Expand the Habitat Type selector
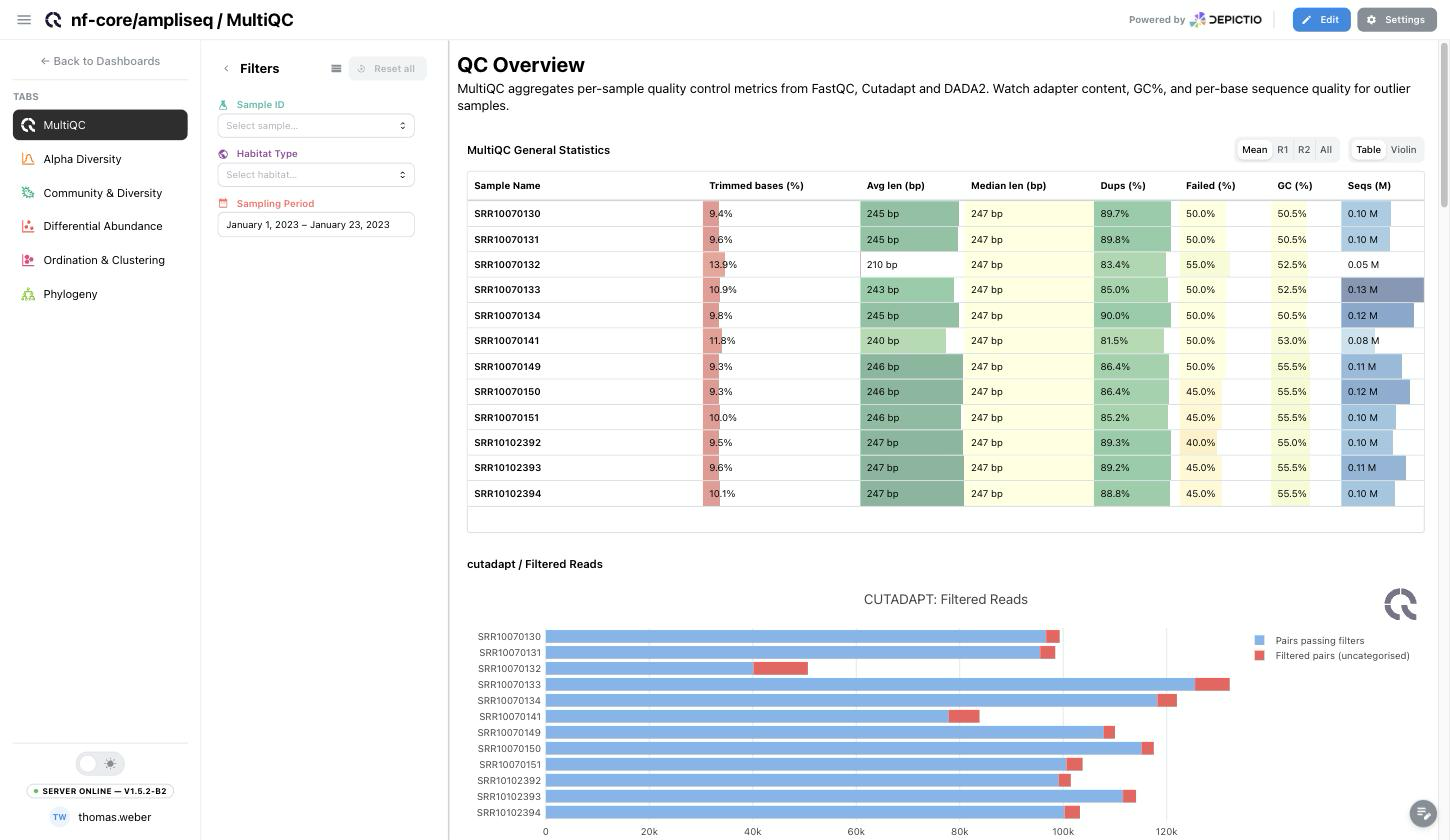The width and height of the screenshot is (1450, 840). (x=316, y=175)
